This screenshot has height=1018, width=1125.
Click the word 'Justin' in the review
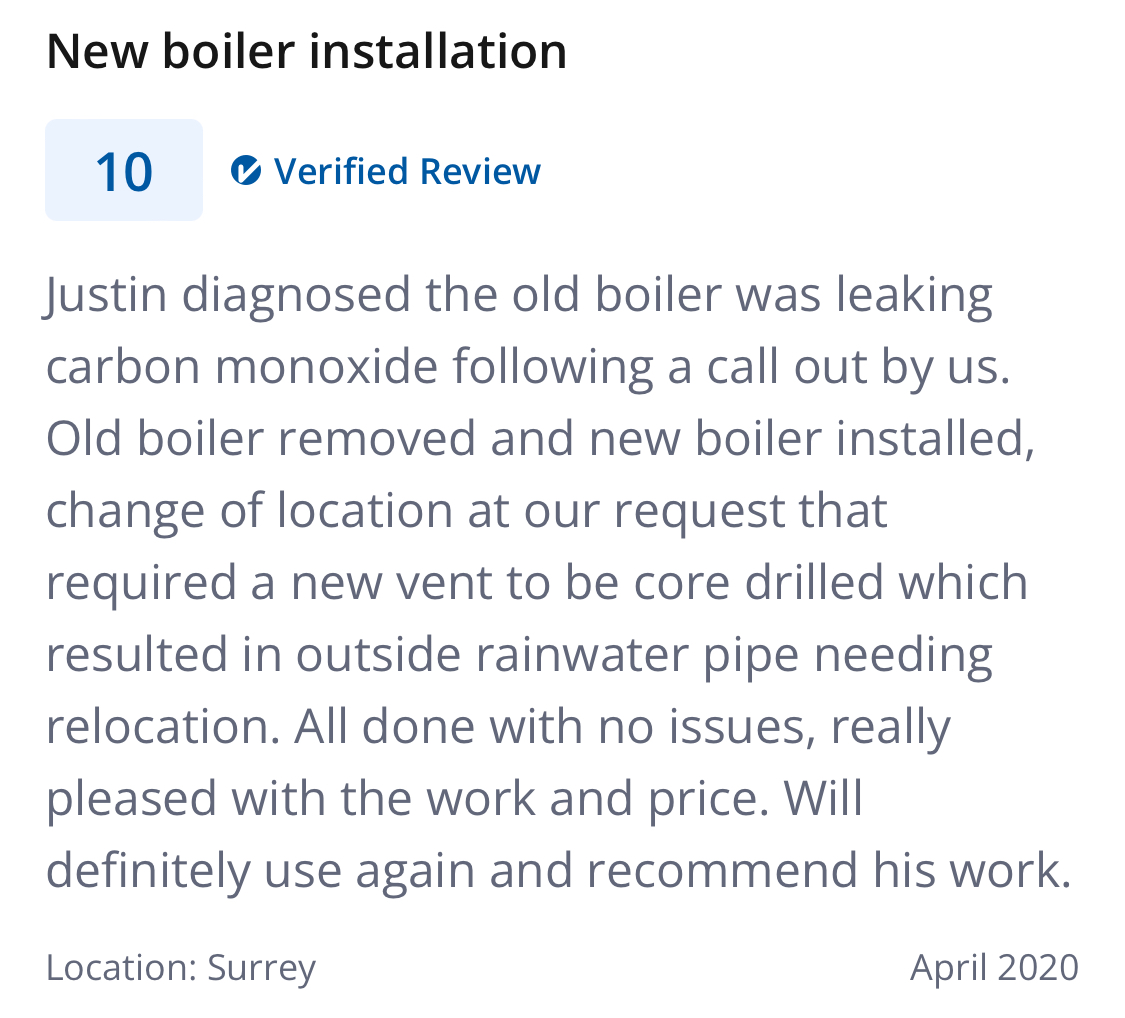tap(105, 295)
